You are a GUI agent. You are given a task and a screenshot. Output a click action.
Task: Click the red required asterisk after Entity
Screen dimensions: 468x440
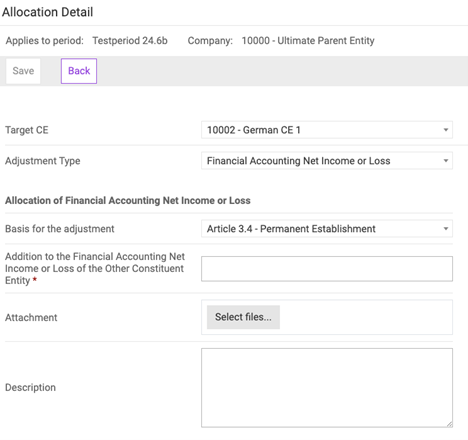point(35,280)
